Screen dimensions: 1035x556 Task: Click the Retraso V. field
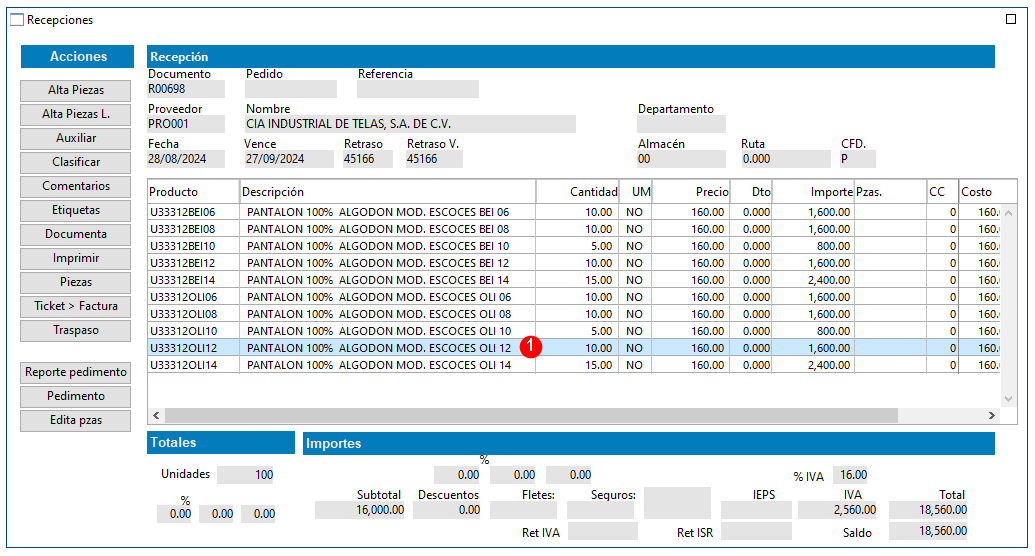(434, 159)
